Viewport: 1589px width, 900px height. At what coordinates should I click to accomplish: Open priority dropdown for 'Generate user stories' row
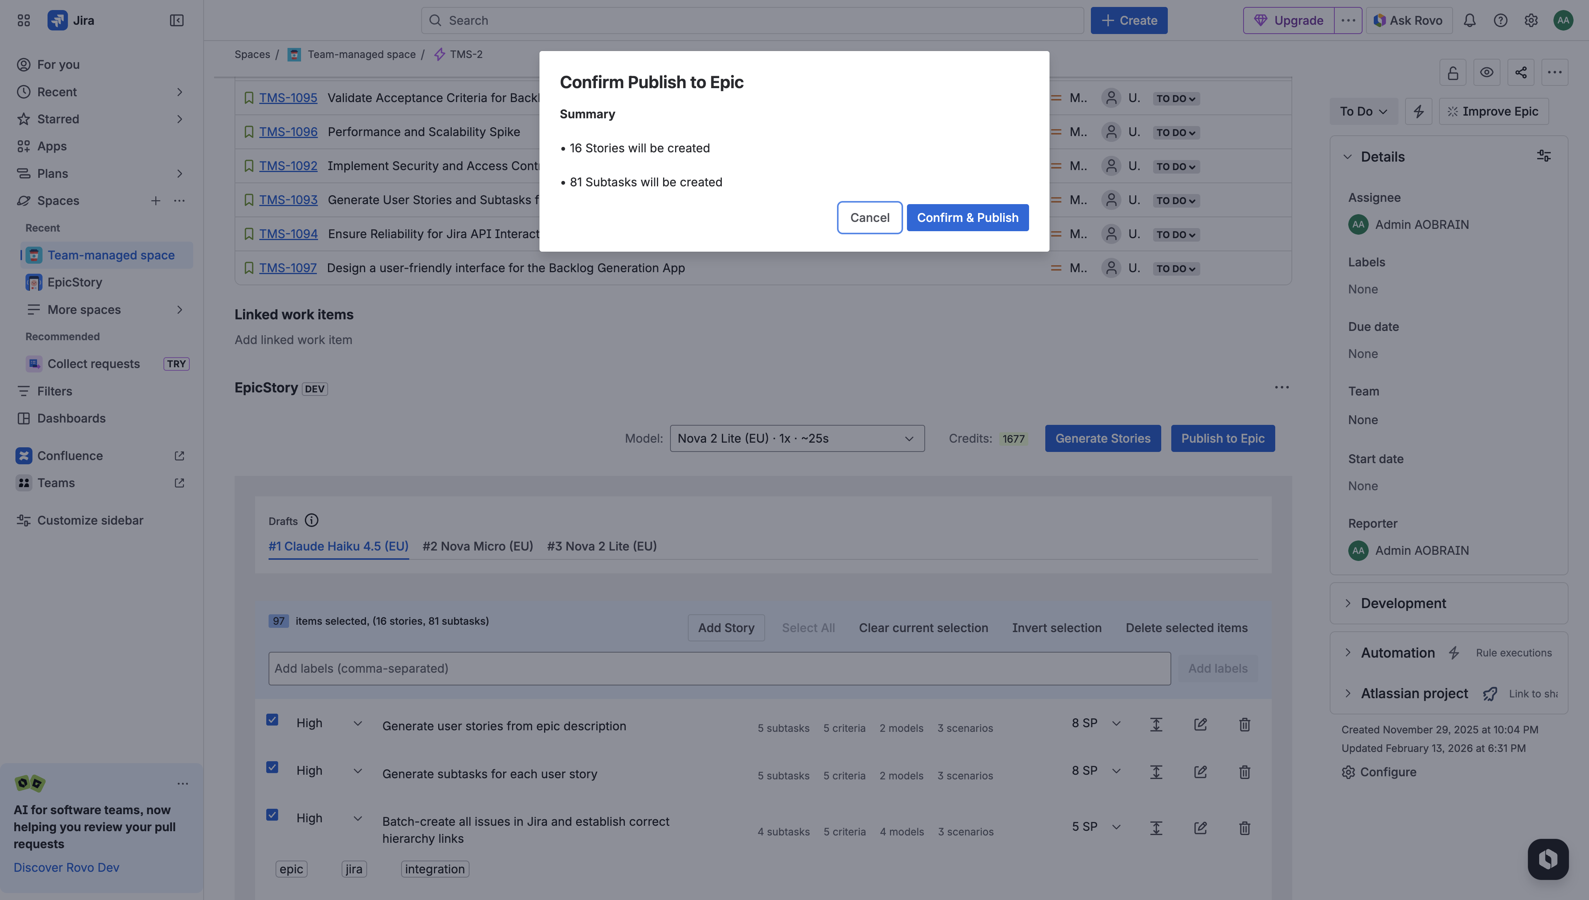tap(329, 723)
